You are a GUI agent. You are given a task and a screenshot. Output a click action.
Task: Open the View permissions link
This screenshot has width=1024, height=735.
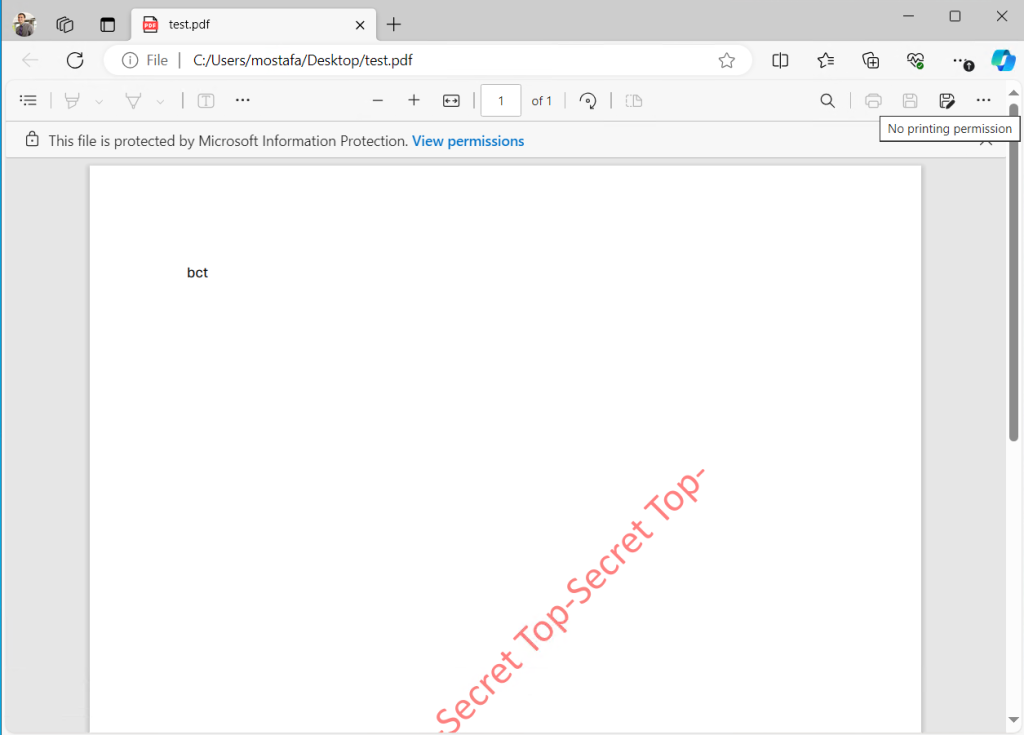point(468,141)
